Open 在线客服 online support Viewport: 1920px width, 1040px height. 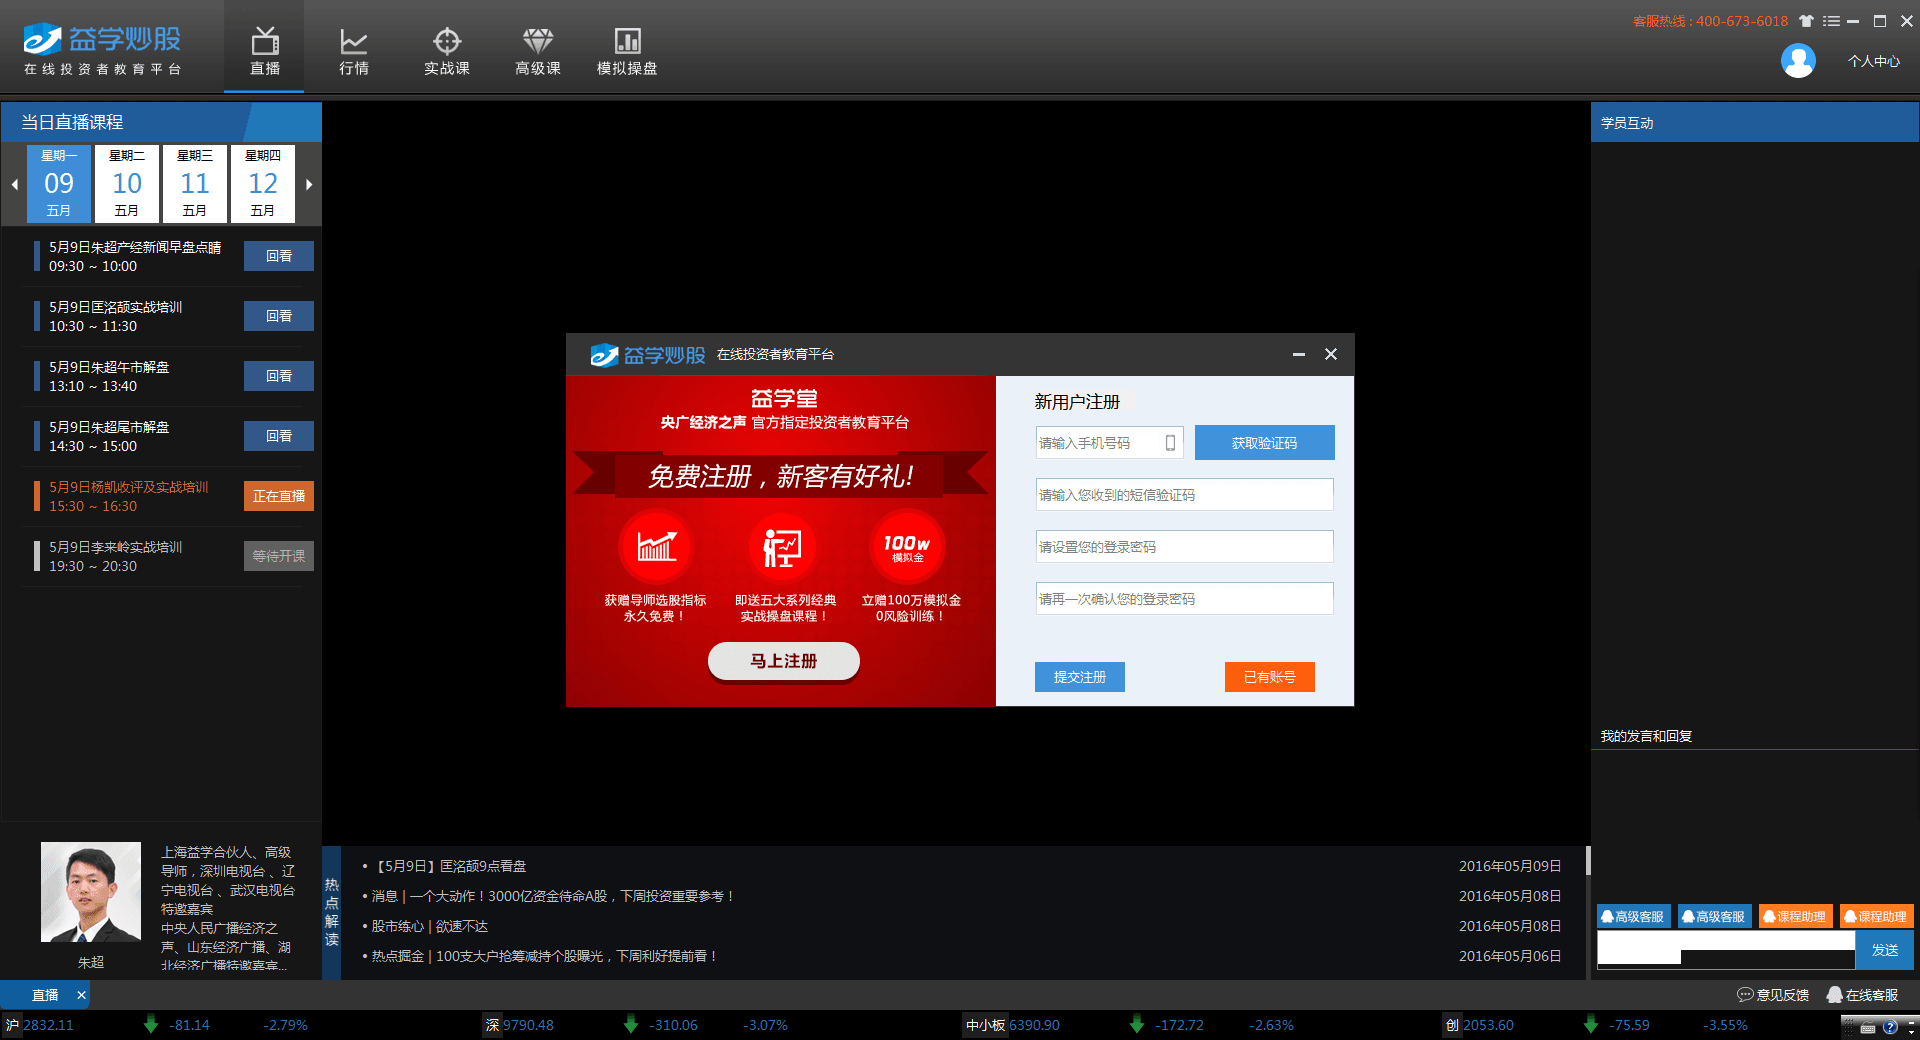click(x=1862, y=995)
